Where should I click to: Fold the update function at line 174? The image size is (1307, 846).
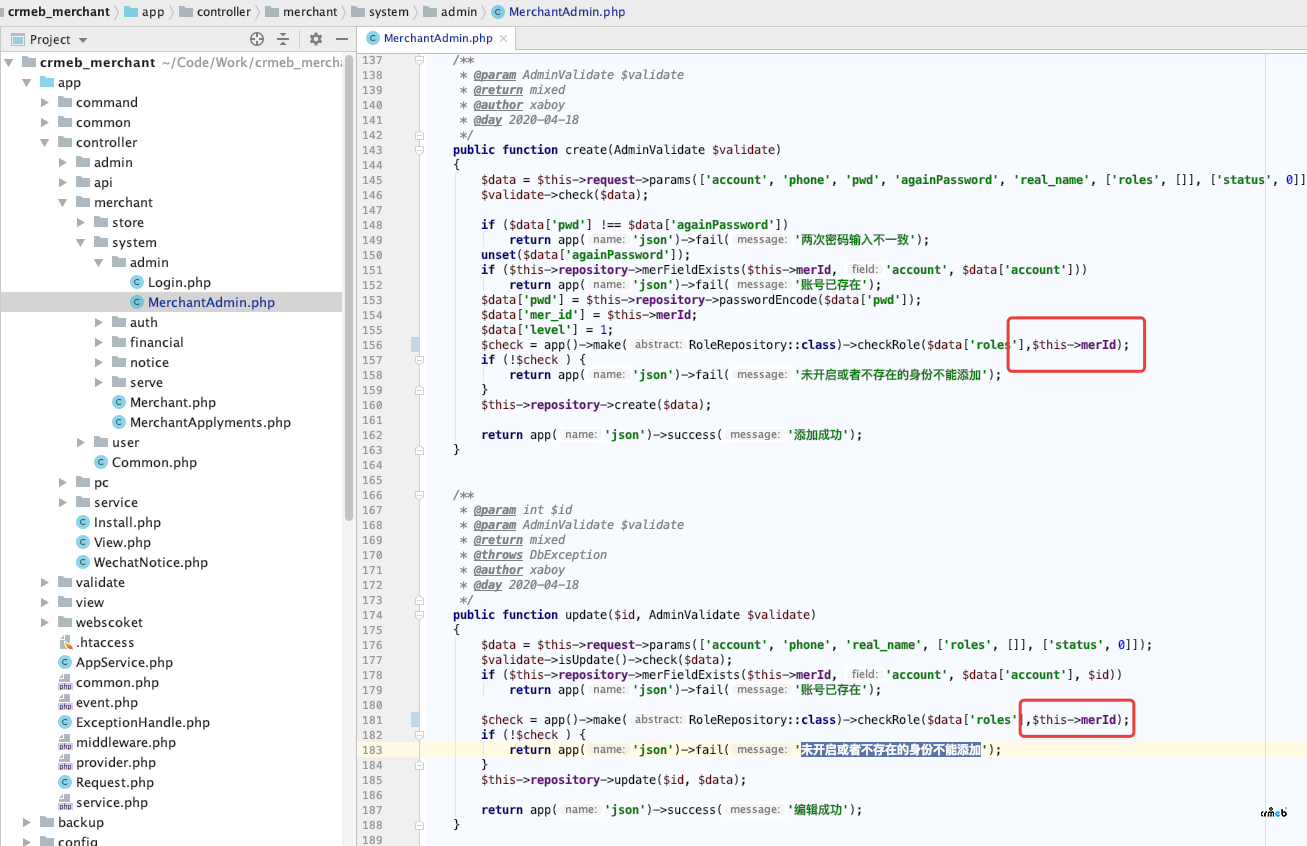pos(420,615)
